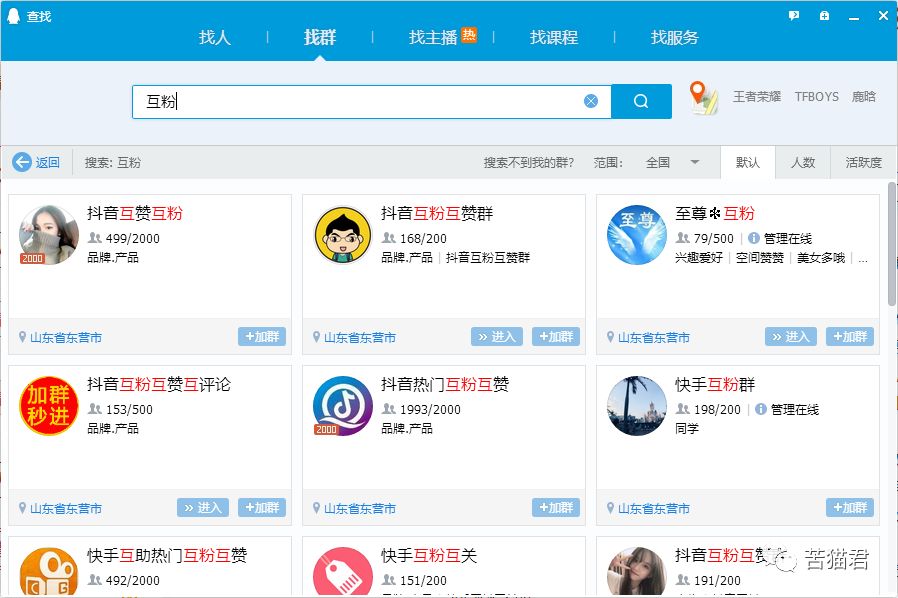Switch to the 找人 tab
The height and width of the screenshot is (598, 898).
tap(214, 38)
